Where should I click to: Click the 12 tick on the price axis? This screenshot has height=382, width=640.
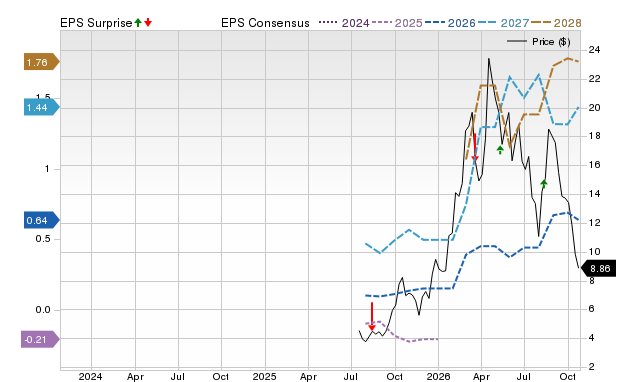point(594,223)
